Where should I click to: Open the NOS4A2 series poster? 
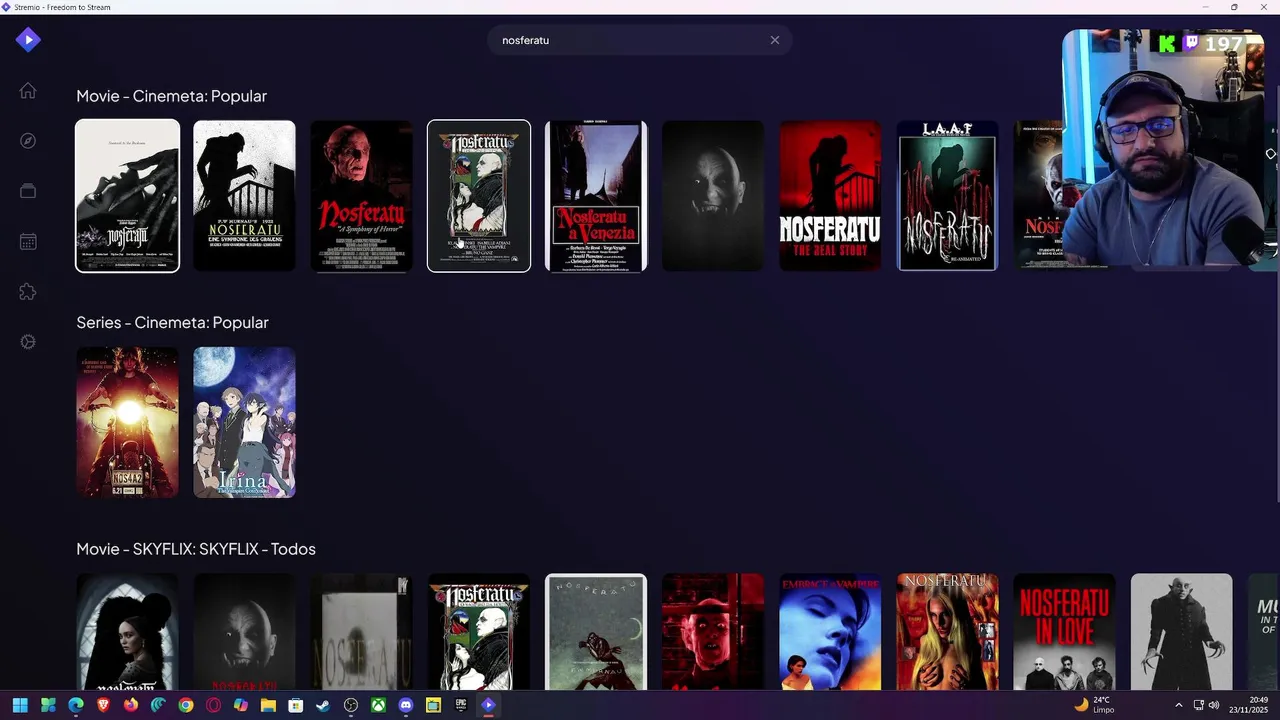[127, 422]
